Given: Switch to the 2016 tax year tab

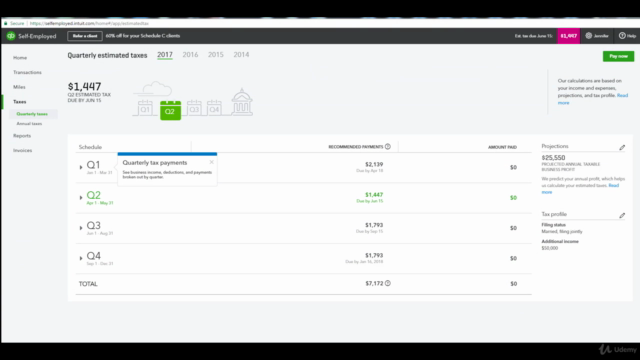Looking at the screenshot, I should click(190, 55).
